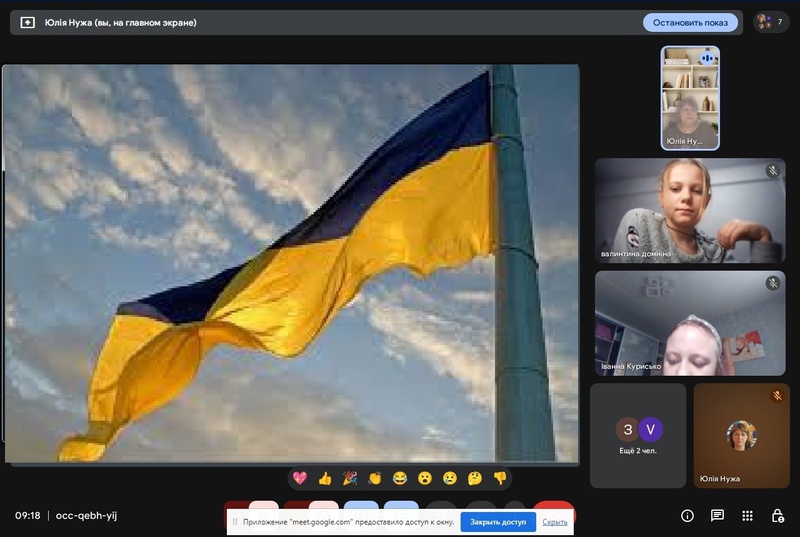Send the surprised face reaction
The image size is (800, 537).
pyautogui.click(x=425, y=478)
